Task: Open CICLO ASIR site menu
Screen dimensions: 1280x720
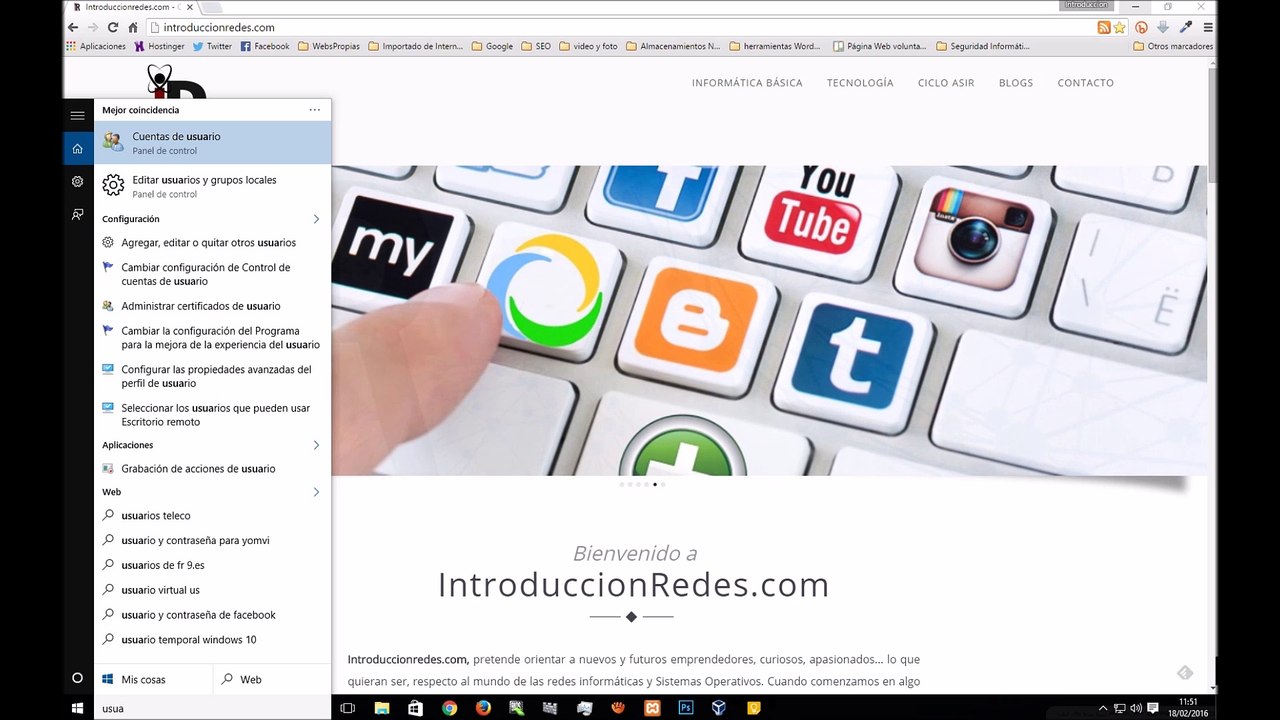Action: click(946, 83)
